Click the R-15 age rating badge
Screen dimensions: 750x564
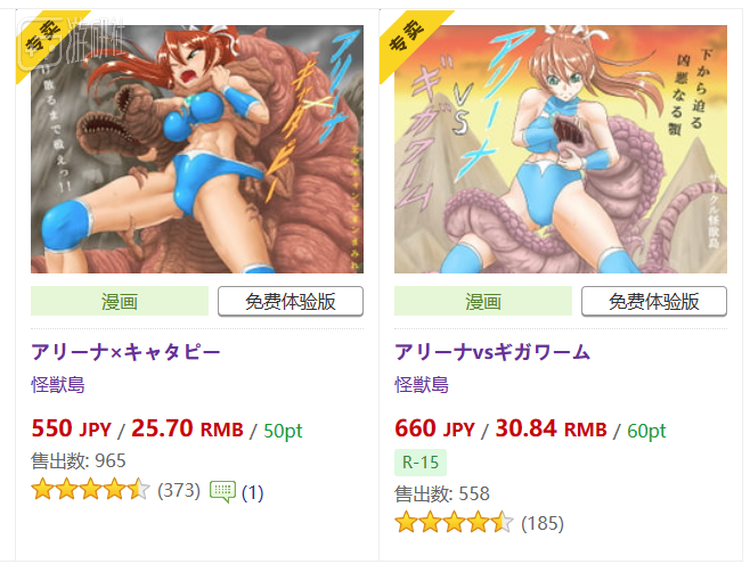coord(420,462)
